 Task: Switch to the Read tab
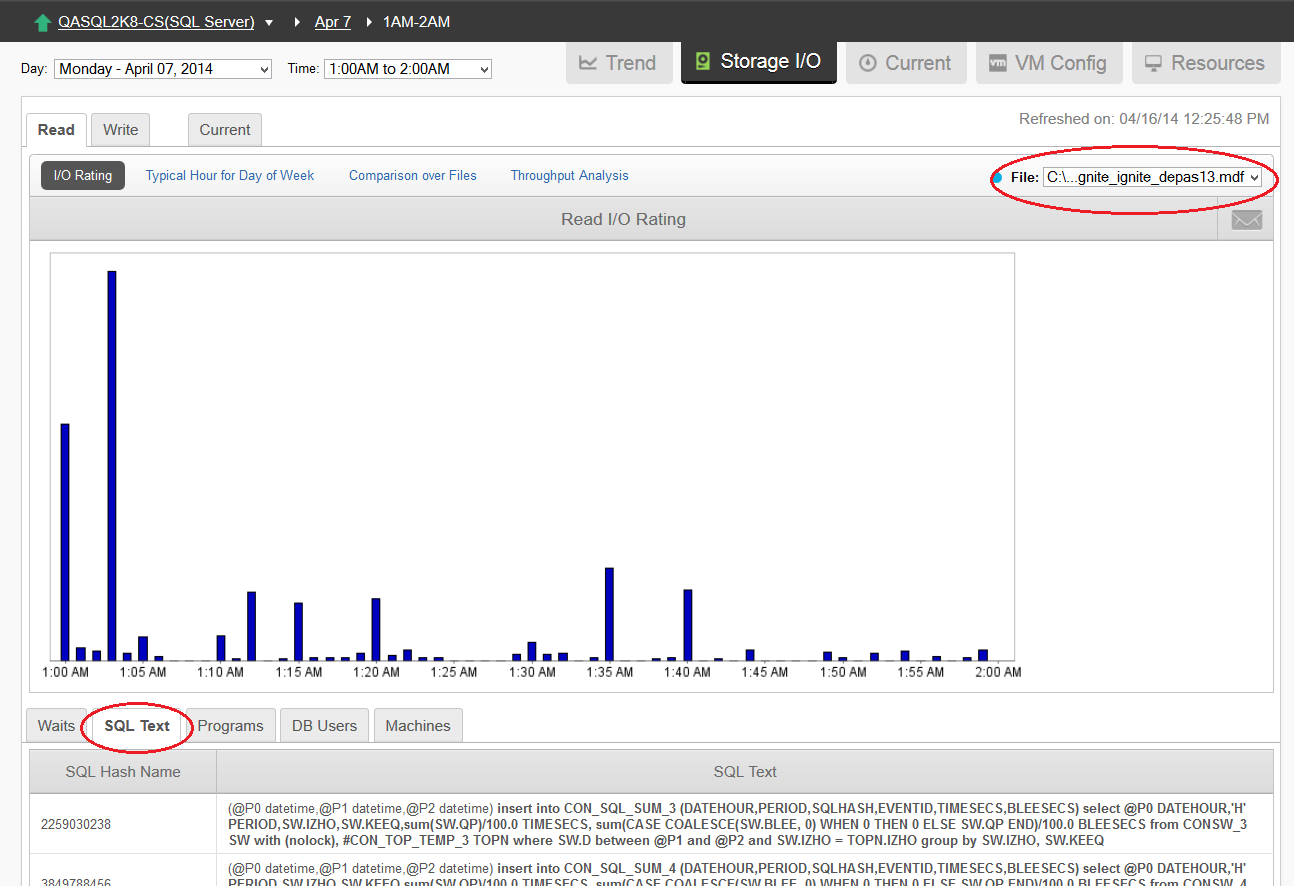56,130
